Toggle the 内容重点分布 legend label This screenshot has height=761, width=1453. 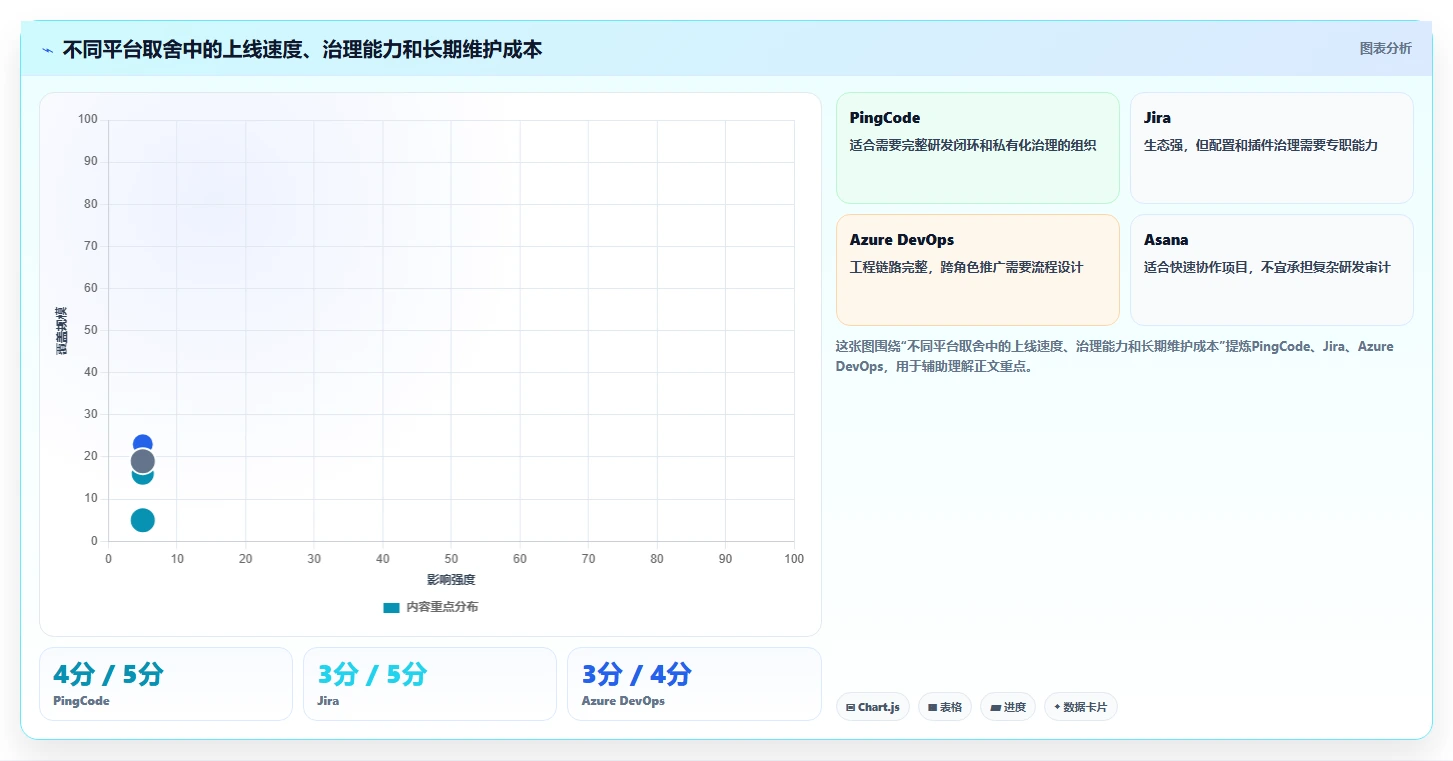point(442,608)
